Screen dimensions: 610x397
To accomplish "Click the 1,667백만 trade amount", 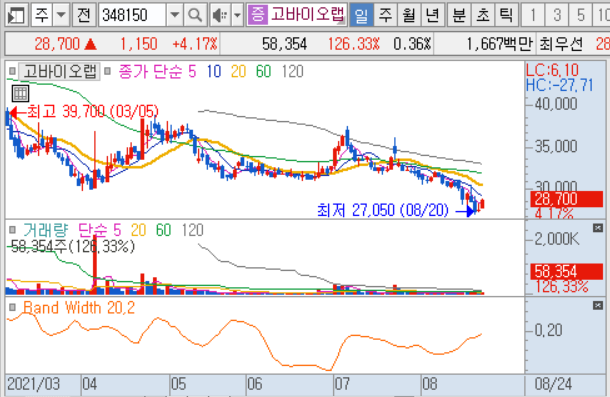I will 500,44.
